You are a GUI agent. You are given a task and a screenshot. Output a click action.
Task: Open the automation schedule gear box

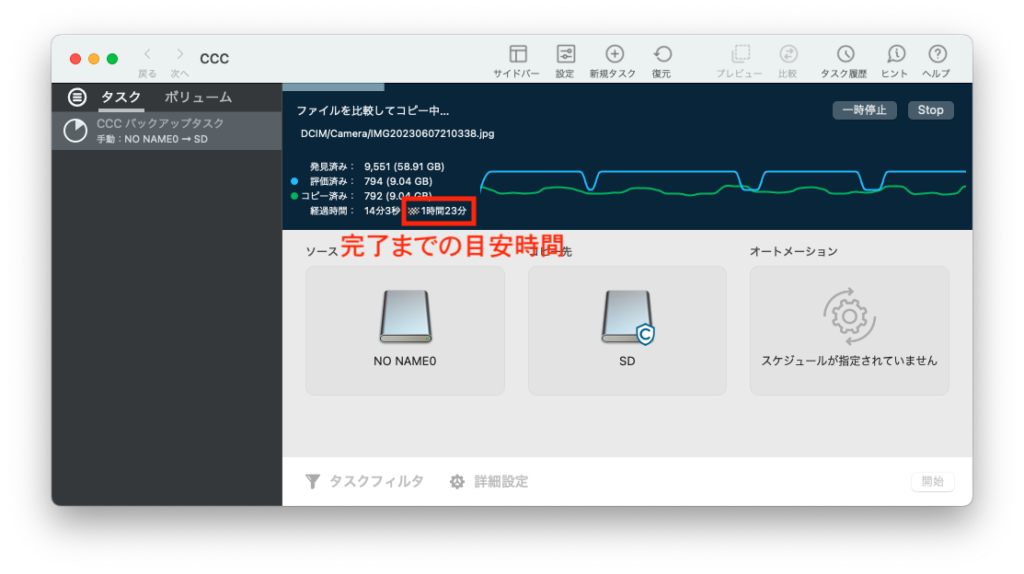[x=849, y=330]
